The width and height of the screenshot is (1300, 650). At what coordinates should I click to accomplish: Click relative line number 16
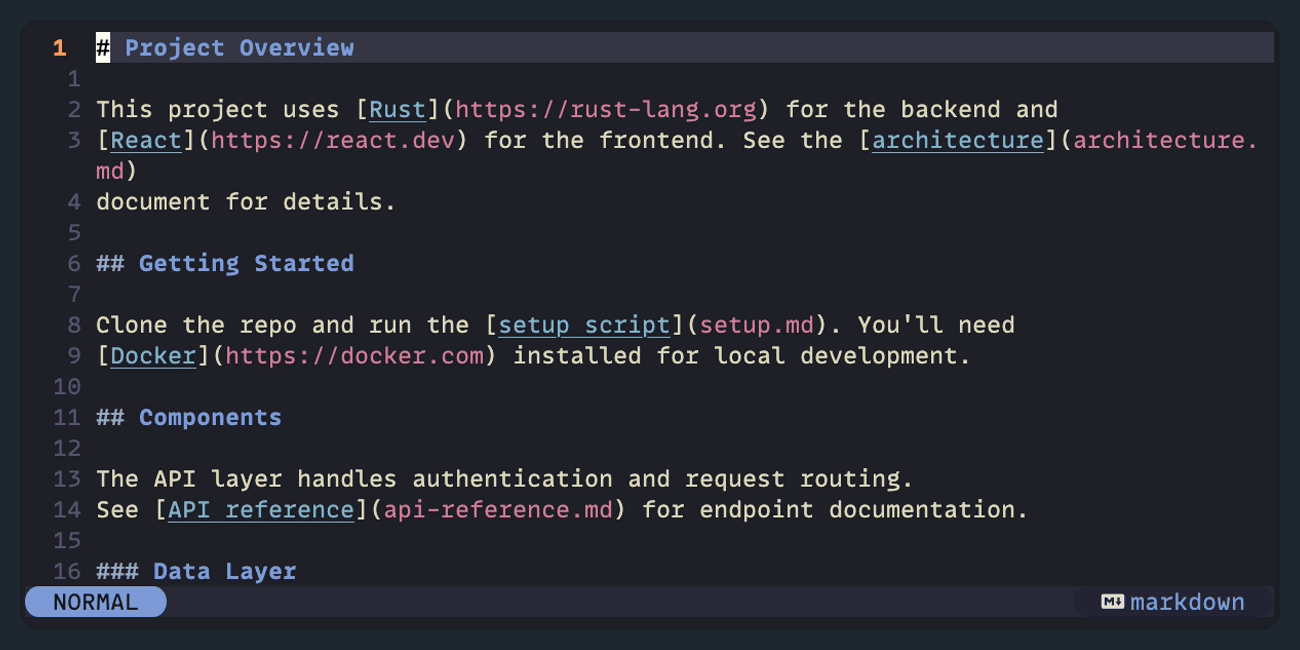click(x=67, y=571)
